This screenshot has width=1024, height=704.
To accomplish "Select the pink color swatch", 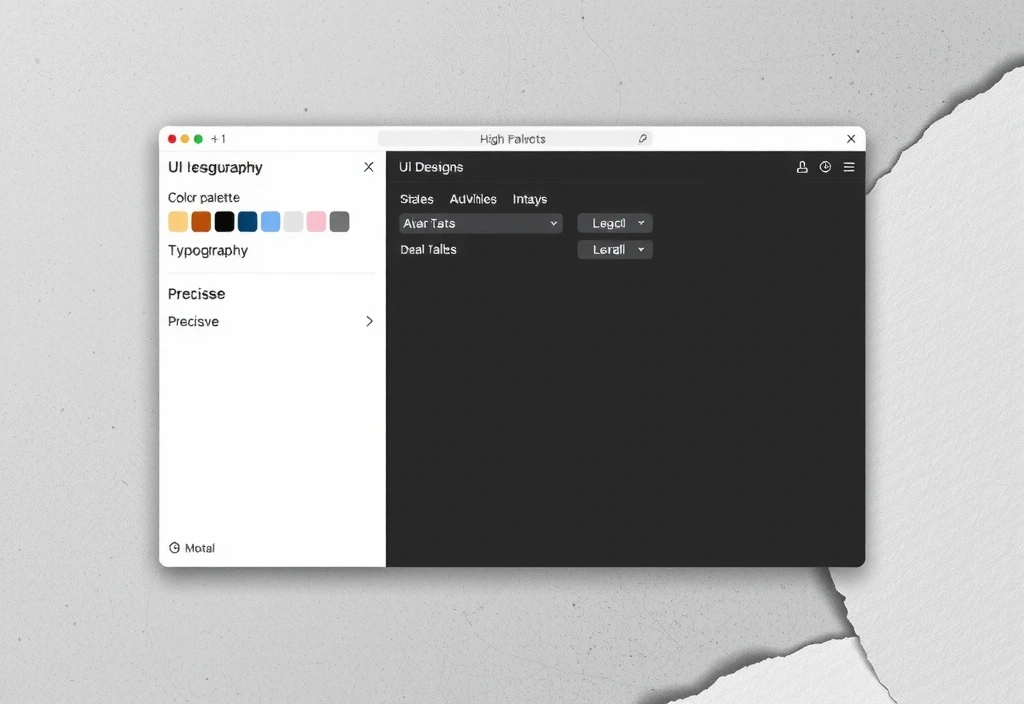I will click(316, 221).
